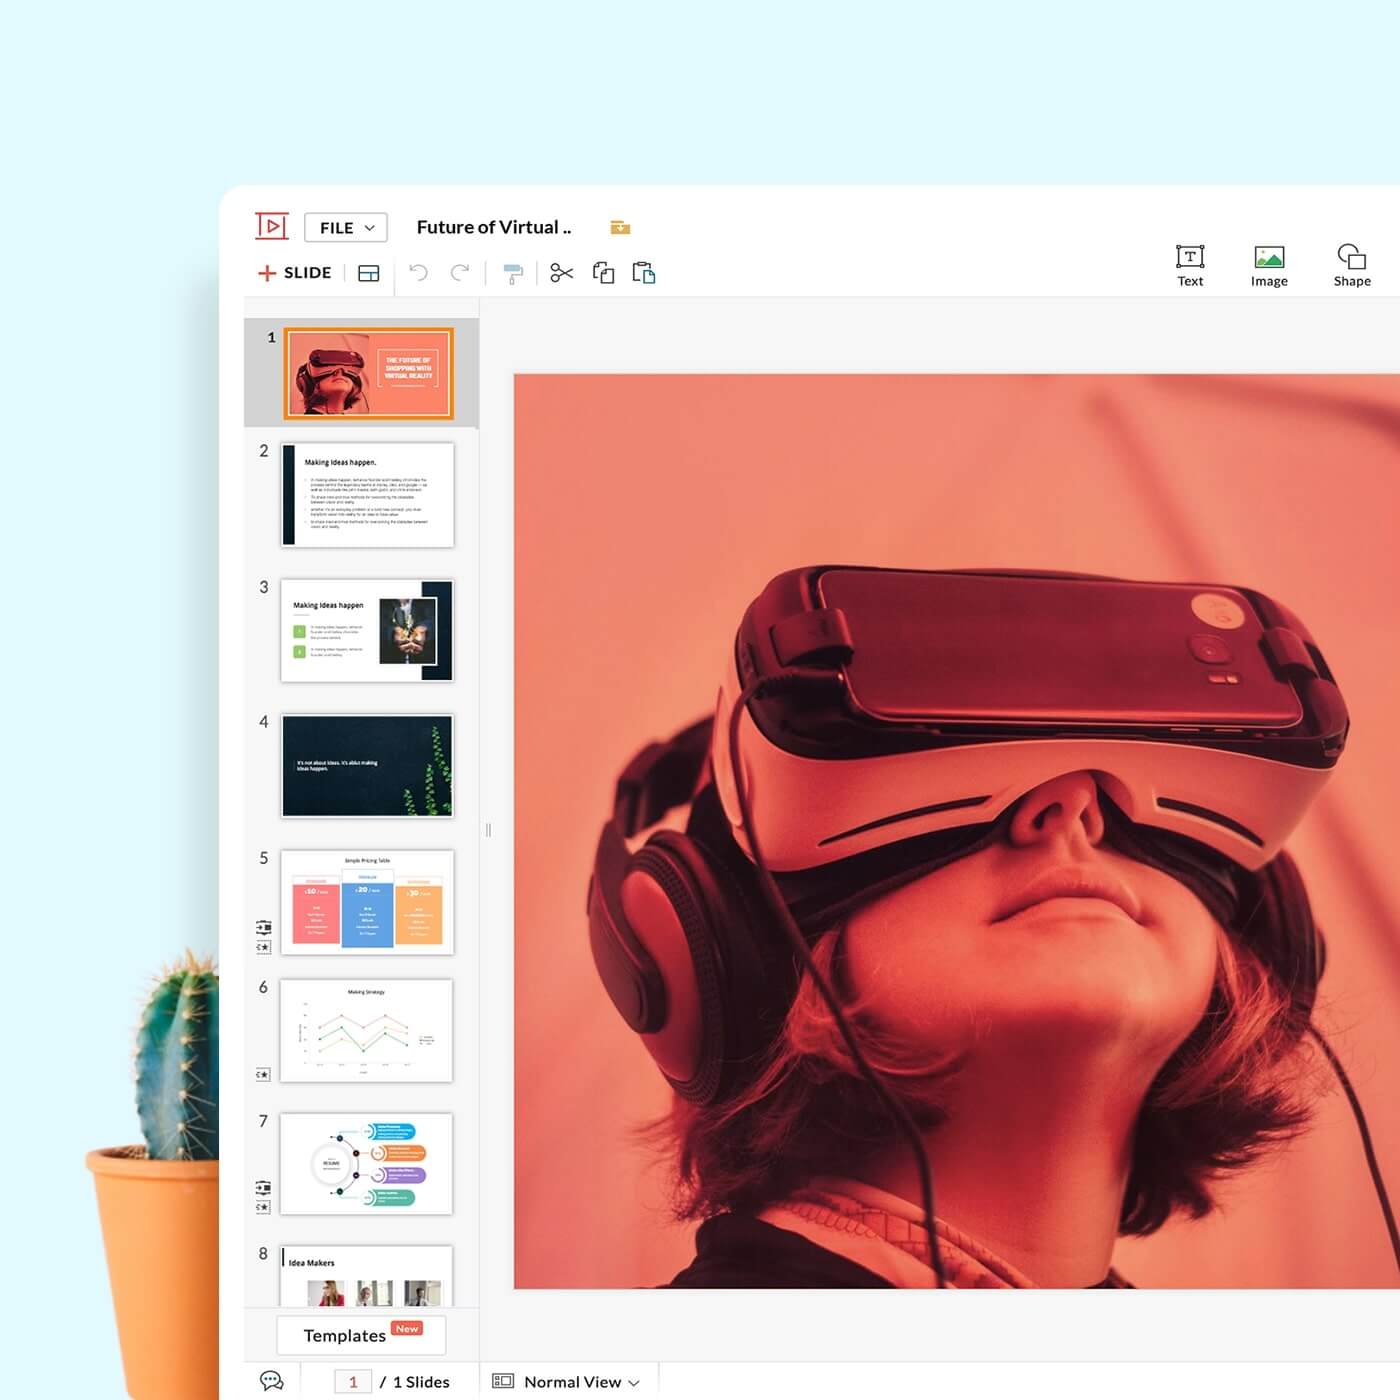
Task: Insert an Image from toolbar
Action: click(1269, 265)
